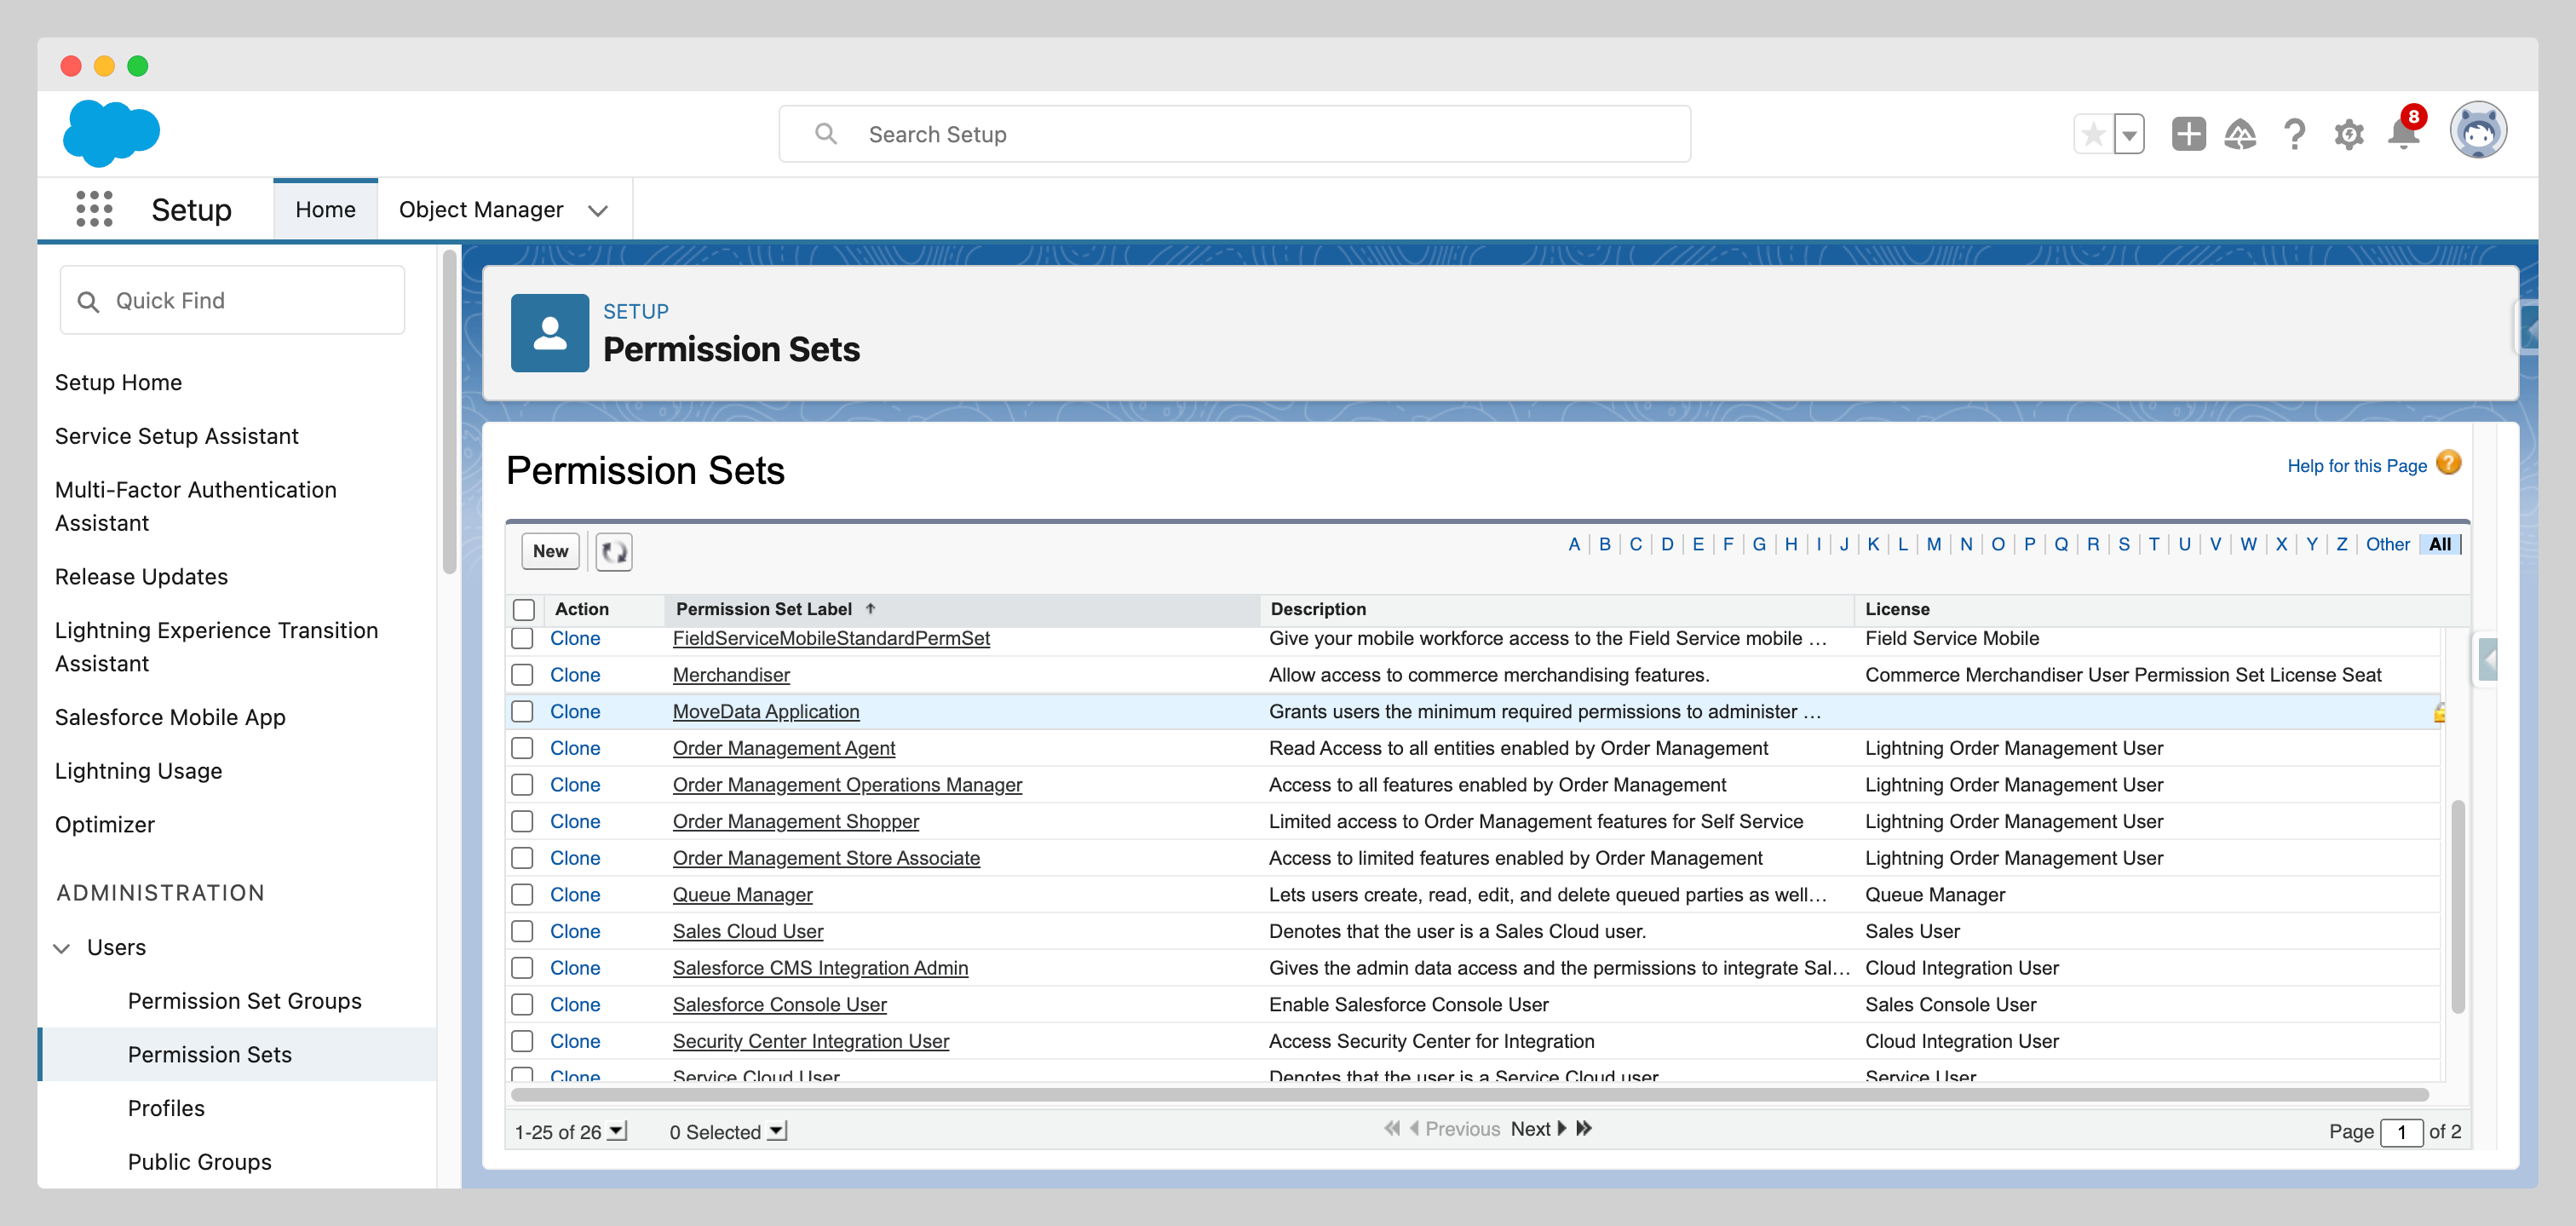Click the New permission set button
The height and width of the screenshot is (1226, 2576).
[550, 551]
